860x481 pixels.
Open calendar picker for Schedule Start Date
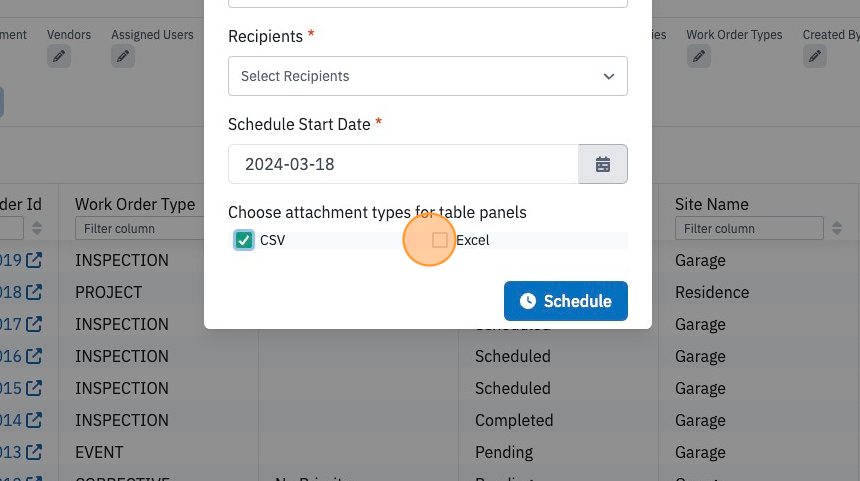(x=603, y=164)
